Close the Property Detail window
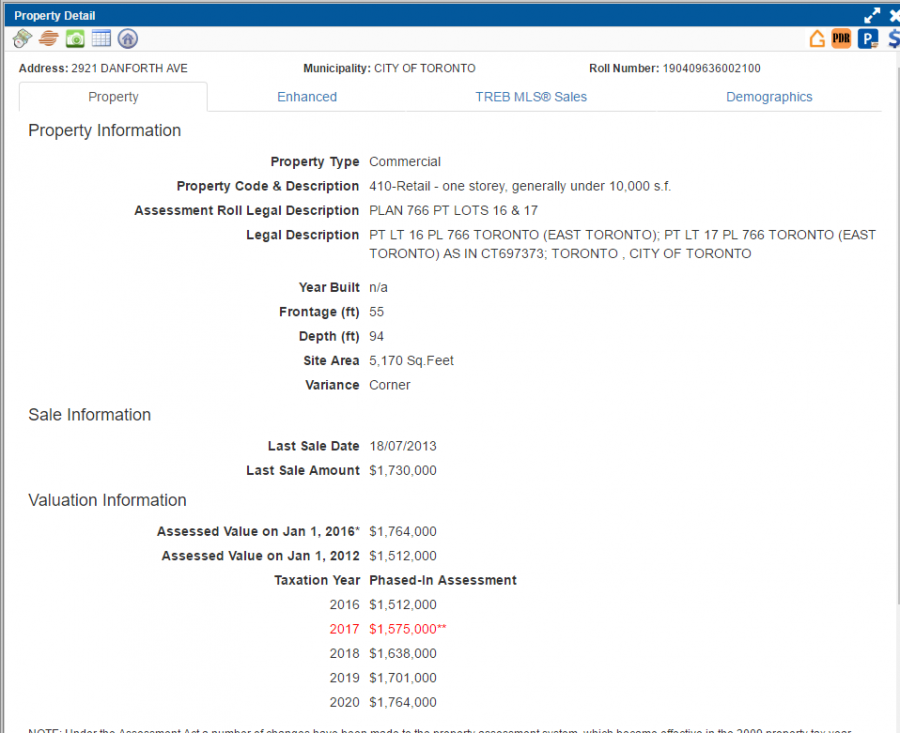The height and width of the screenshot is (733, 900). click(894, 15)
